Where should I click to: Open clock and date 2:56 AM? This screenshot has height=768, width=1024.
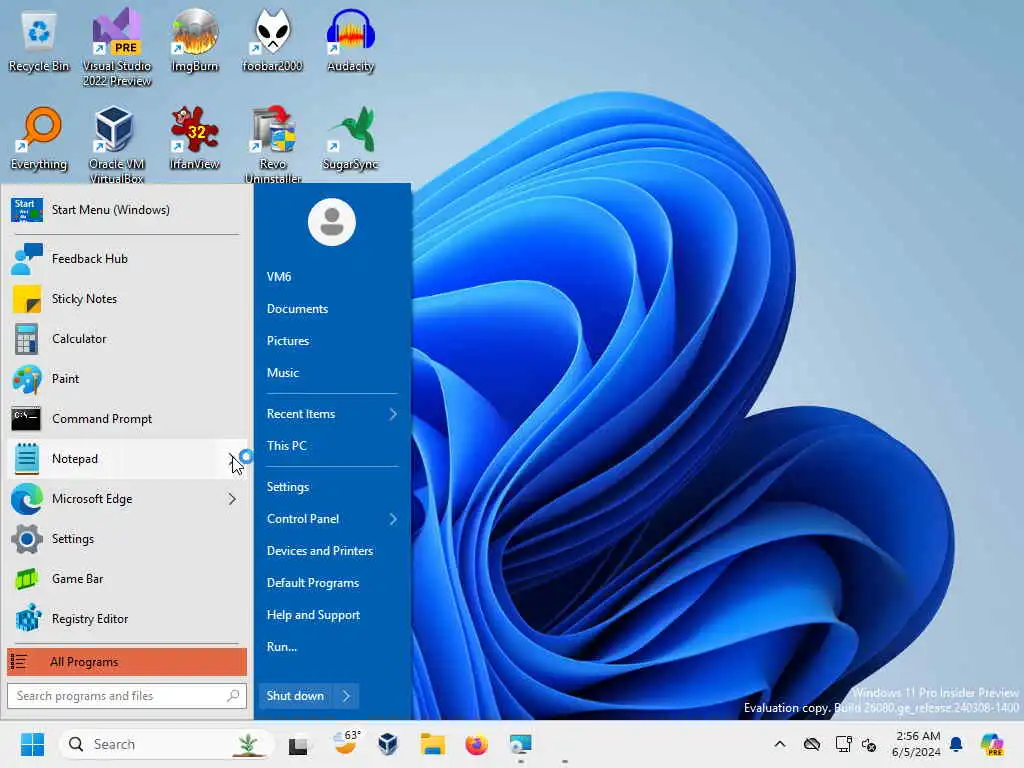point(916,744)
